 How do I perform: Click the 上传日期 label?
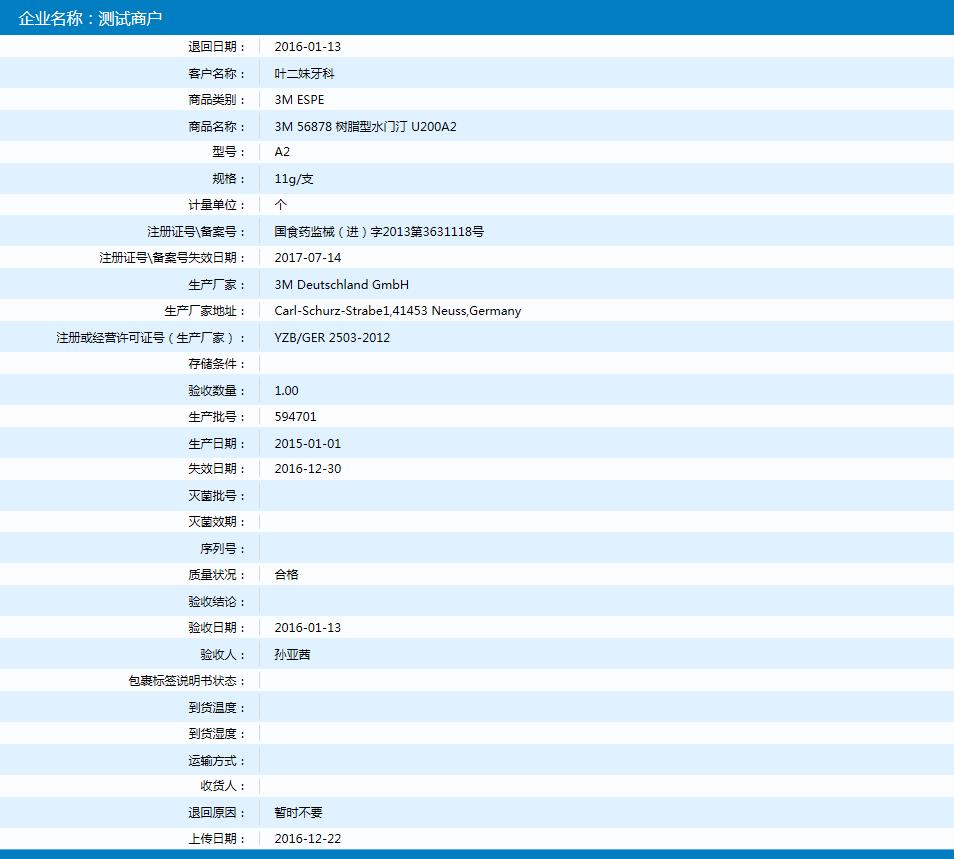(x=216, y=839)
